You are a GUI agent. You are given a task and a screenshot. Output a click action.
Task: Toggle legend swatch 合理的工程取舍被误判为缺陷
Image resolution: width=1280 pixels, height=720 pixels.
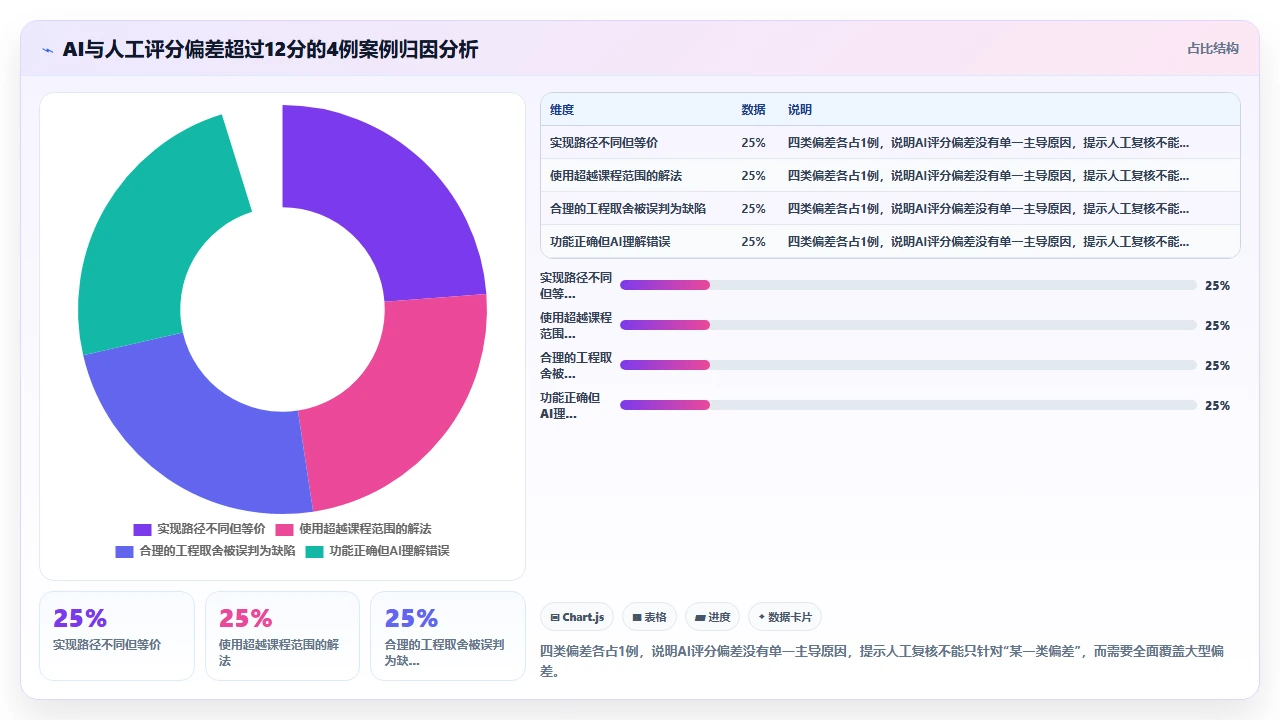coord(124,551)
